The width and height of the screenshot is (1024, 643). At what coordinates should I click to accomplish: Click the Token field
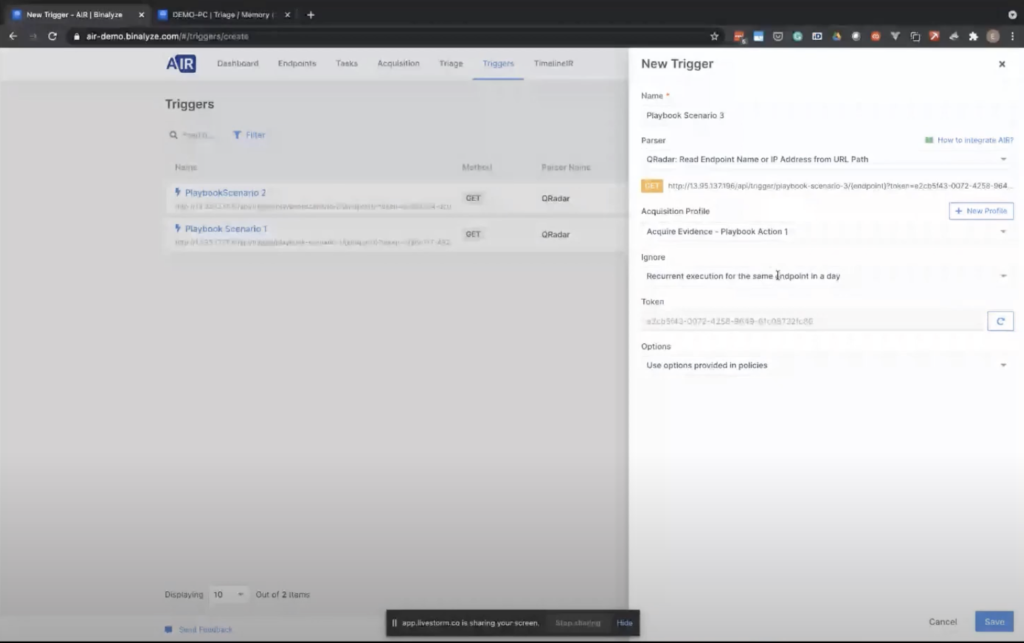812,321
